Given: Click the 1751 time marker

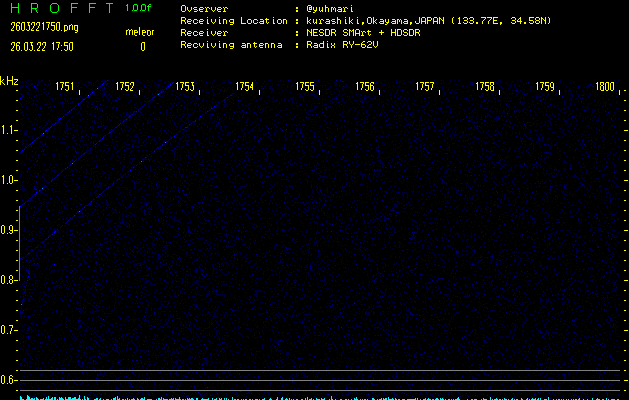Looking at the screenshot, I should [64, 88].
